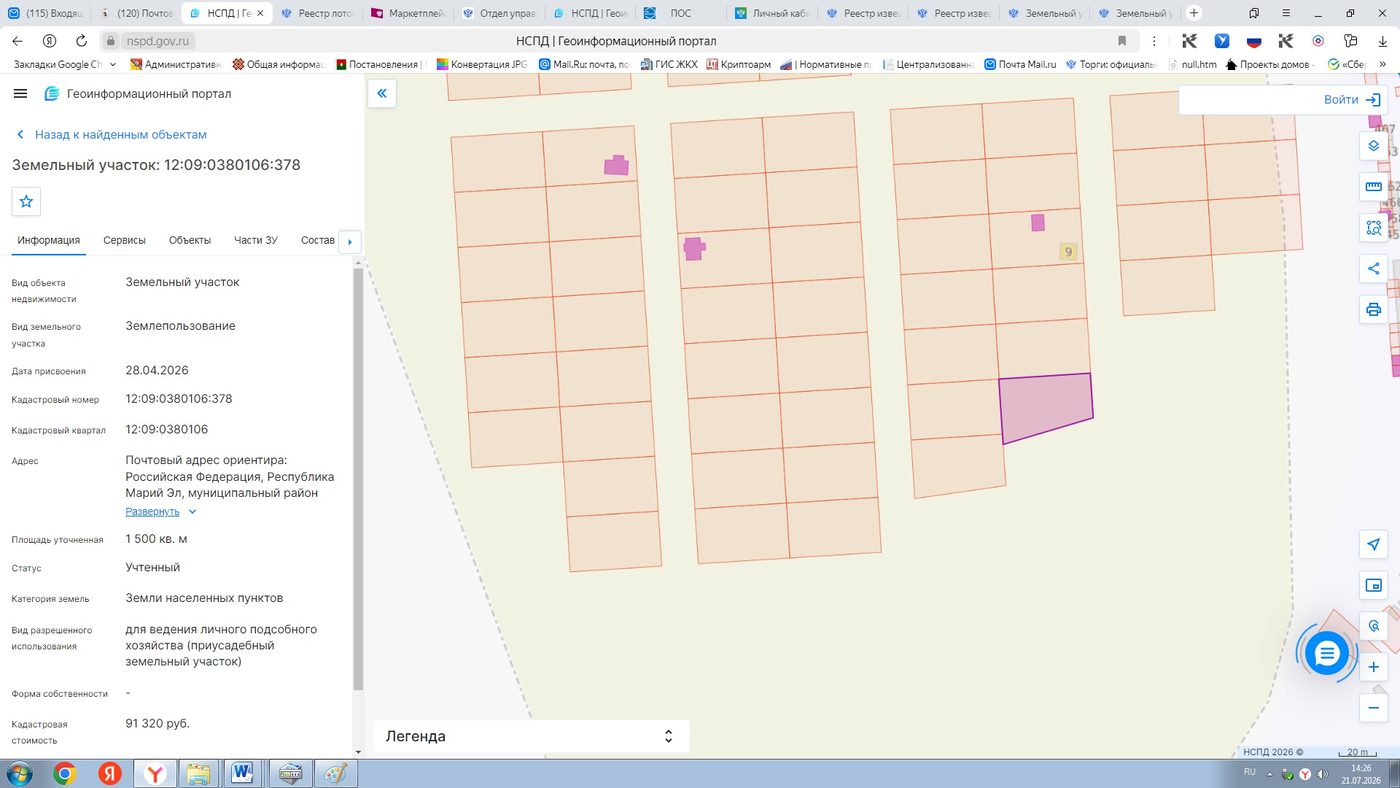This screenshot has height=788, width=1400.
Task: Select the highlighted purple land plot on map
Action: click(x=1045, y=406)
